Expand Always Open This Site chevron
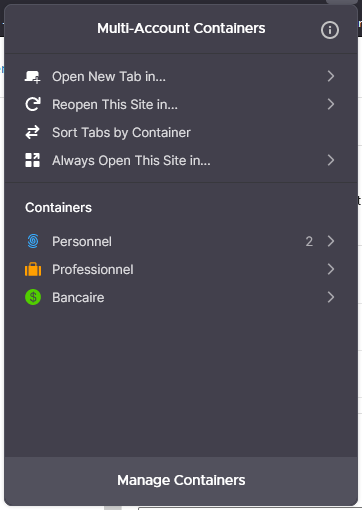Viewport: 362px width, 510px height. (x=331, y=160)
